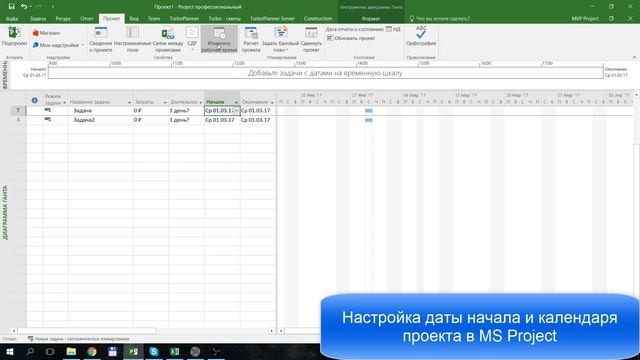The image size is (640, 360).
Task: Open Skype from the taskbar
Action: (x=154, y=351)
